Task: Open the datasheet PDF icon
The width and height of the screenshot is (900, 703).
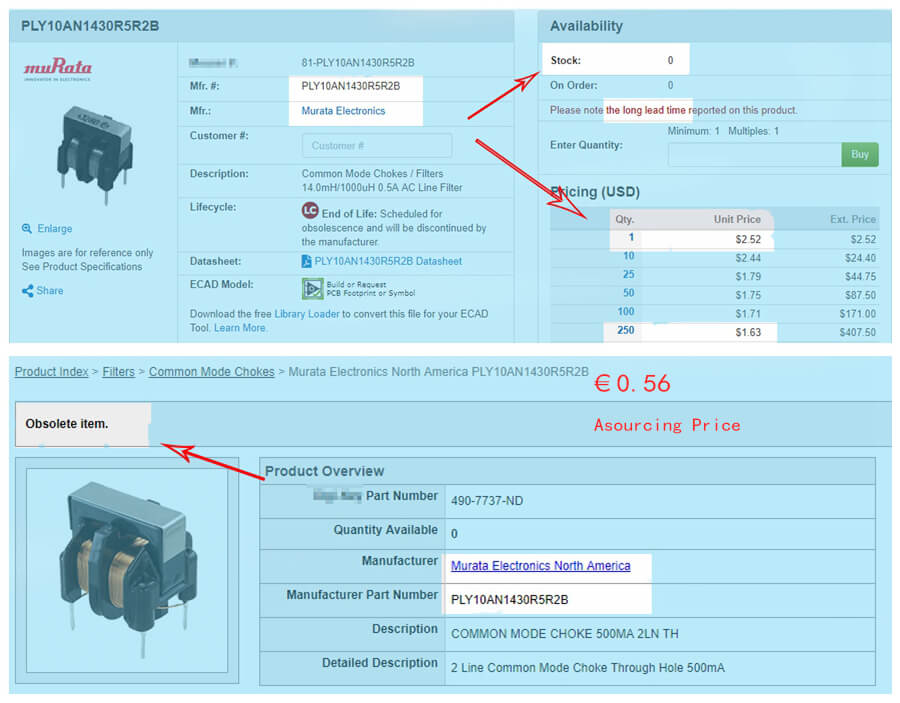Action: point(307,261)
